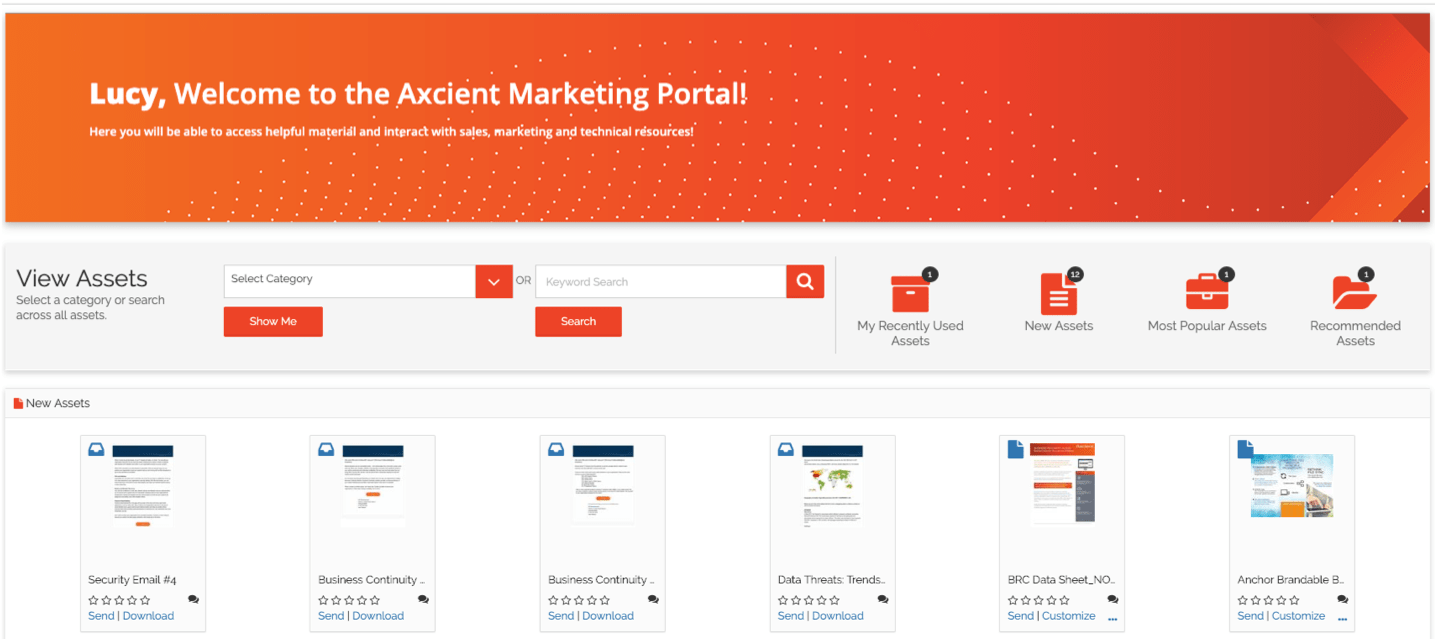Expand the Select Category dropdown arrow
1435x639 pixels.
pos(494,282)
